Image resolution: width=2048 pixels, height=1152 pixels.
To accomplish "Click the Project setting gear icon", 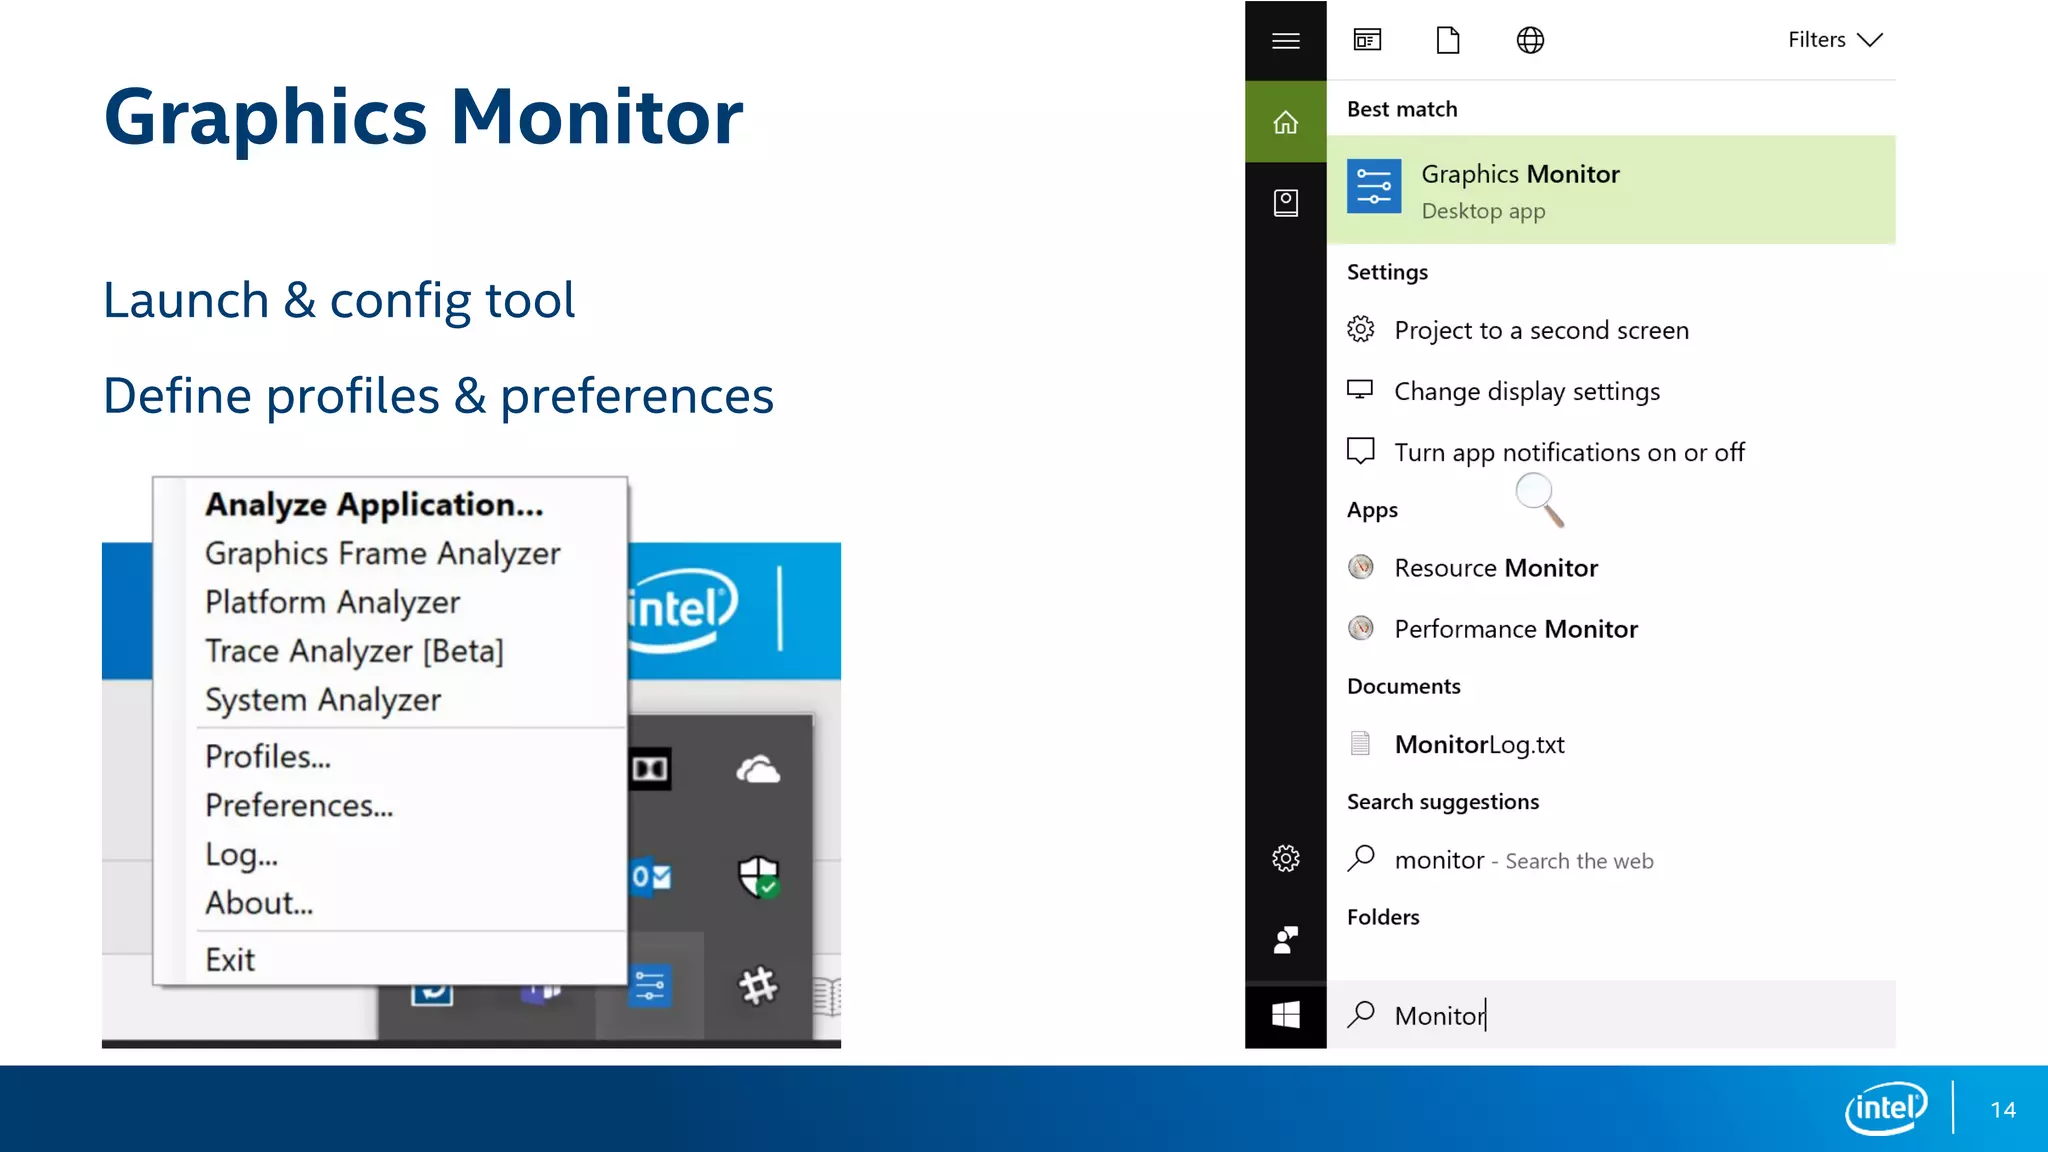I will click(x=1360, y=329).
